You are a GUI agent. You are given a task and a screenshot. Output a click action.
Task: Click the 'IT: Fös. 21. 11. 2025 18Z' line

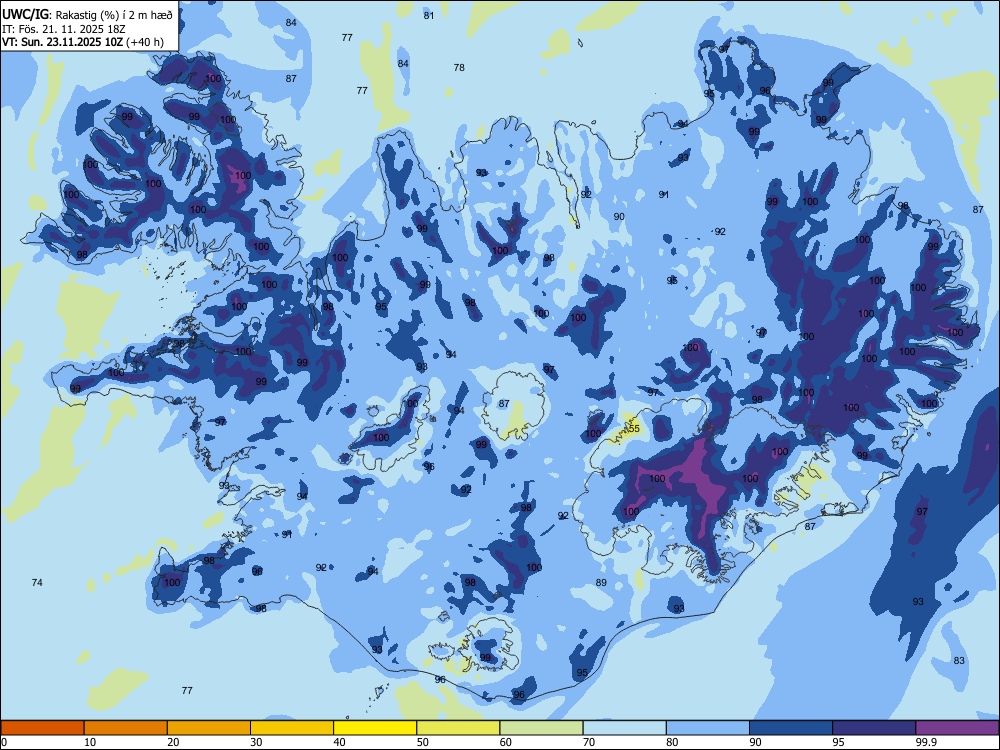[64, 29]
